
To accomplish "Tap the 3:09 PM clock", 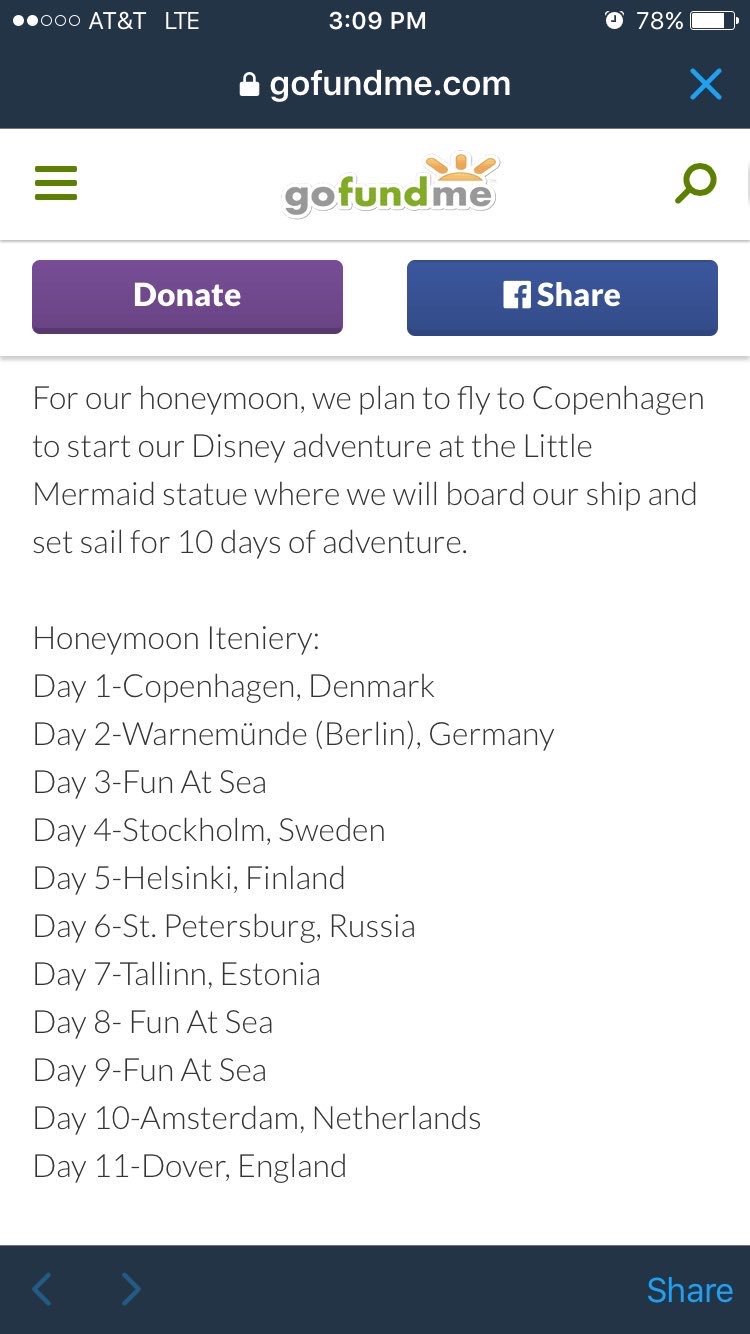I will (377, 21).
